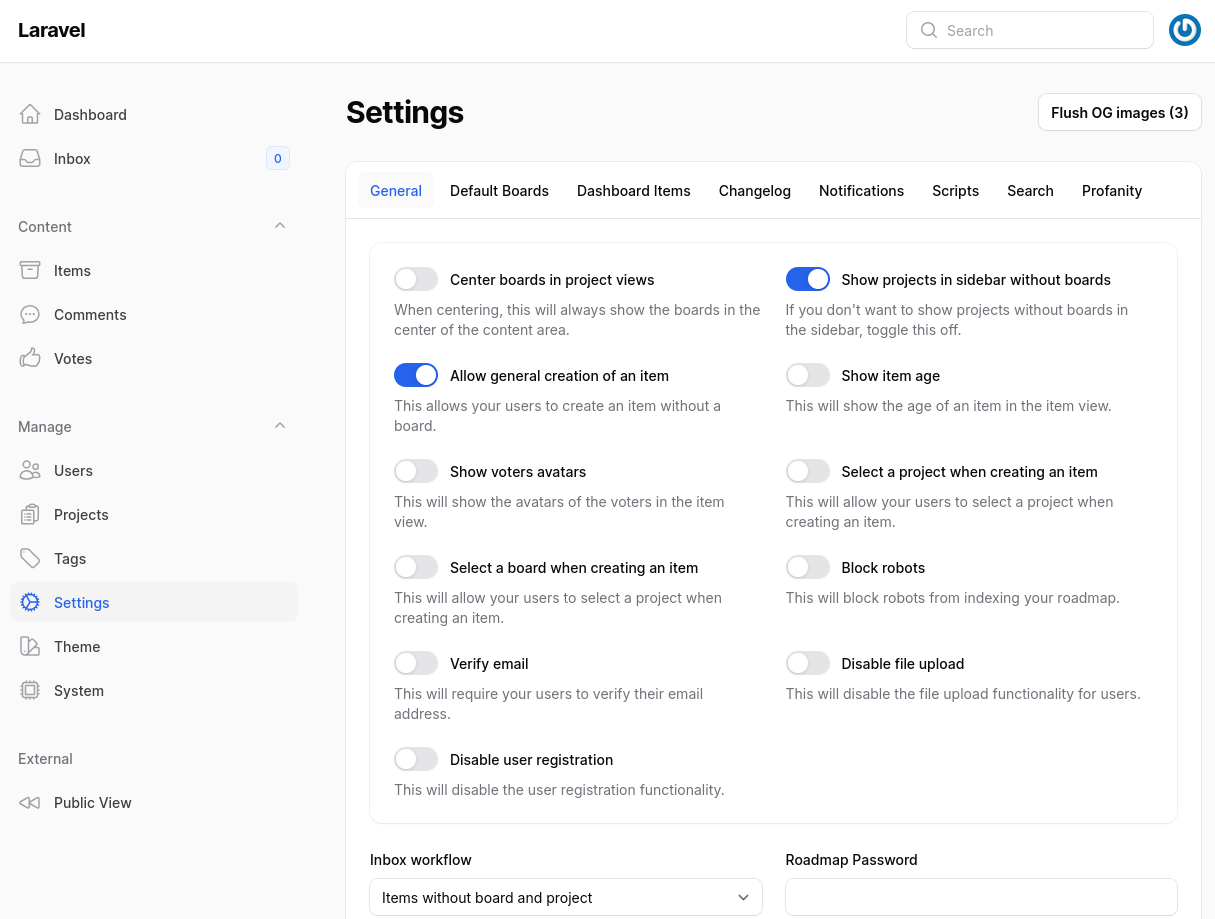Open the Public View link
The image size is (1215, 919).
pos(154,802)
